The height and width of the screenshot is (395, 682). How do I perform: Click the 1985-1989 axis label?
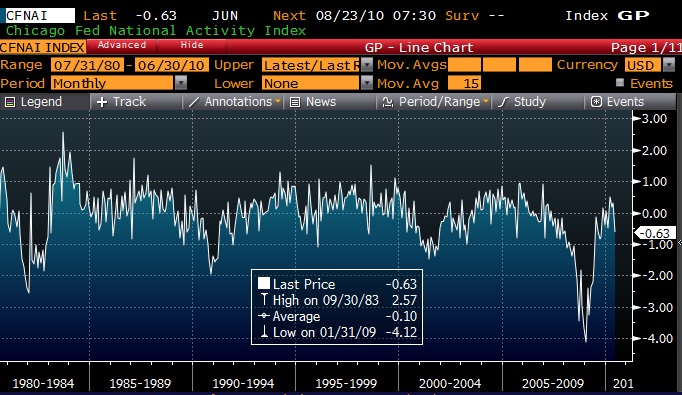pyautogui.click(x=140, y=384)
